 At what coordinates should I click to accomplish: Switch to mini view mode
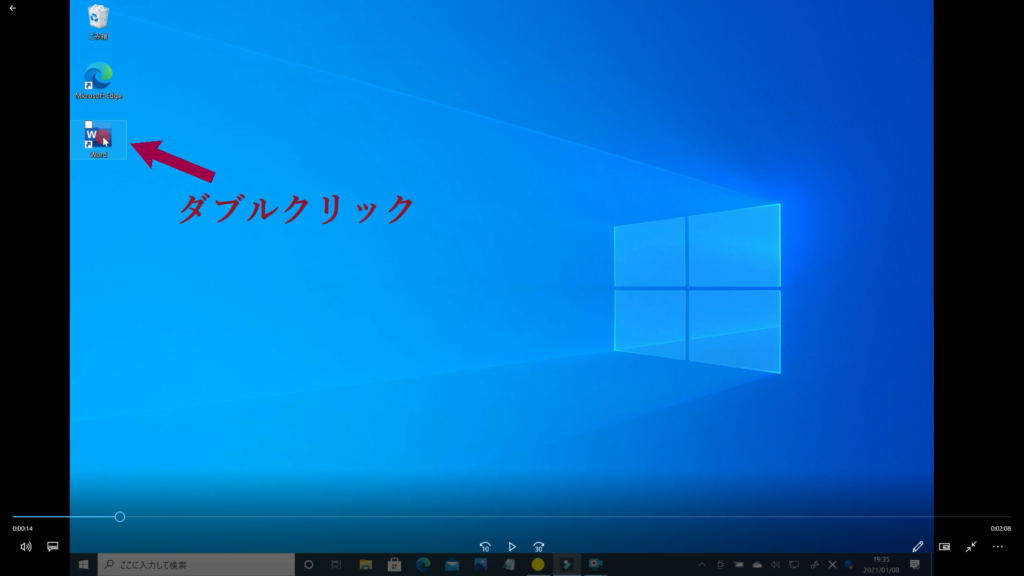[944, 547]
